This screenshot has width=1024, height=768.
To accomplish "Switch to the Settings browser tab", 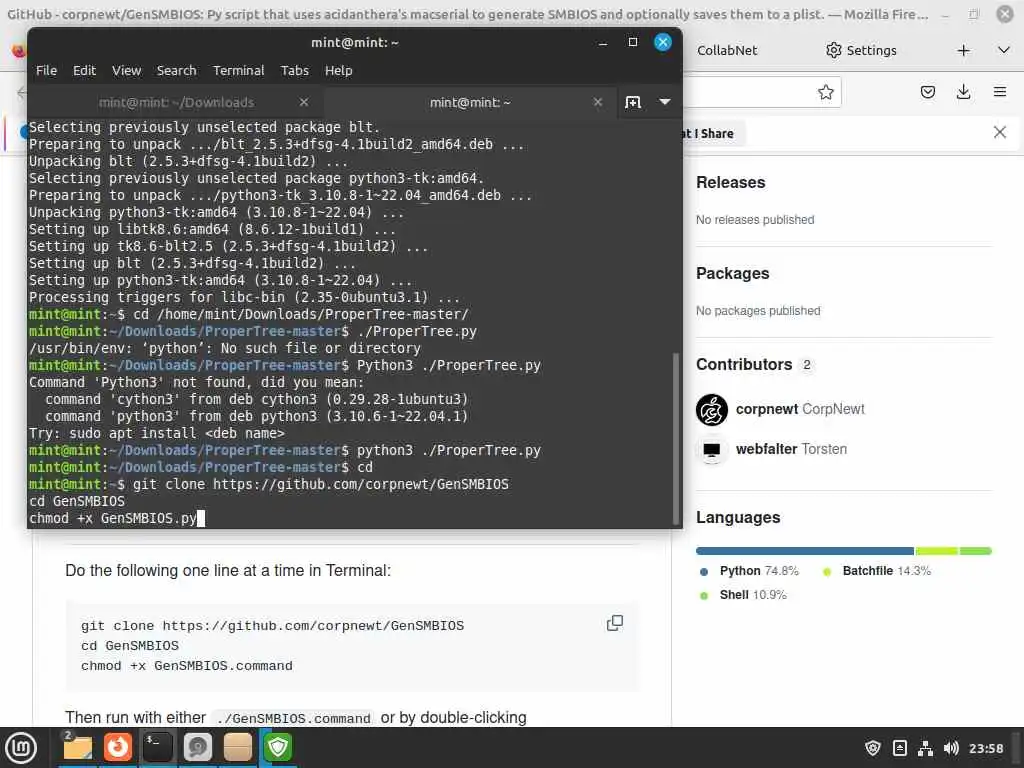I will pyautogui.click(x=861, y=50).
